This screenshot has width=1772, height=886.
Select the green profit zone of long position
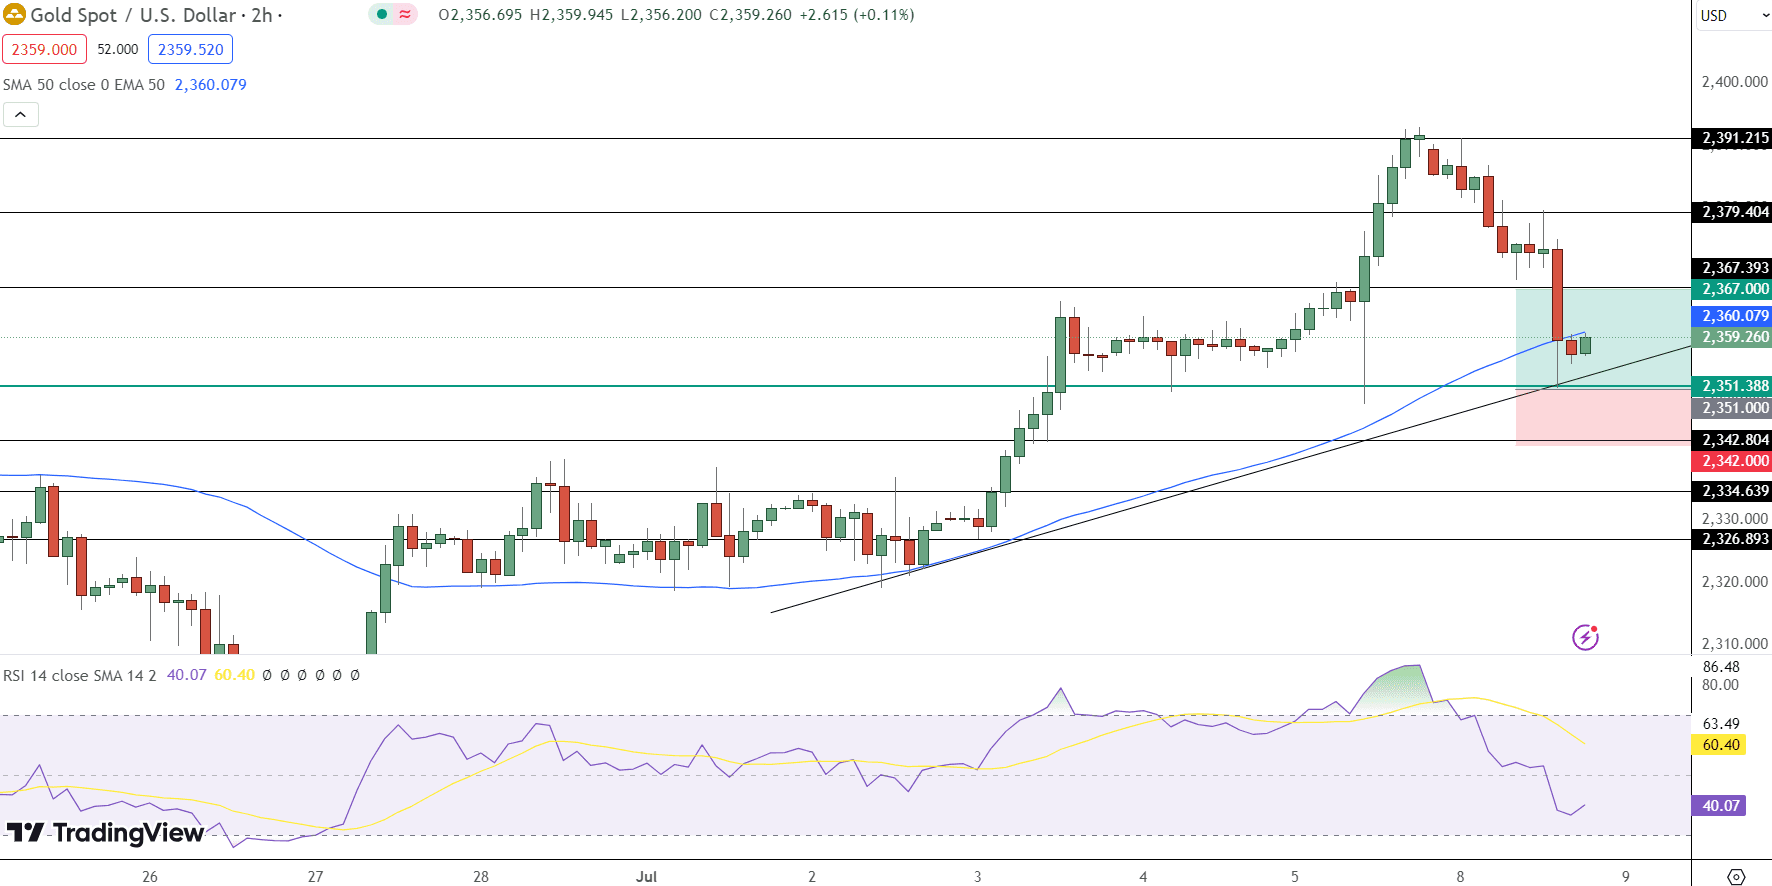1603,338
